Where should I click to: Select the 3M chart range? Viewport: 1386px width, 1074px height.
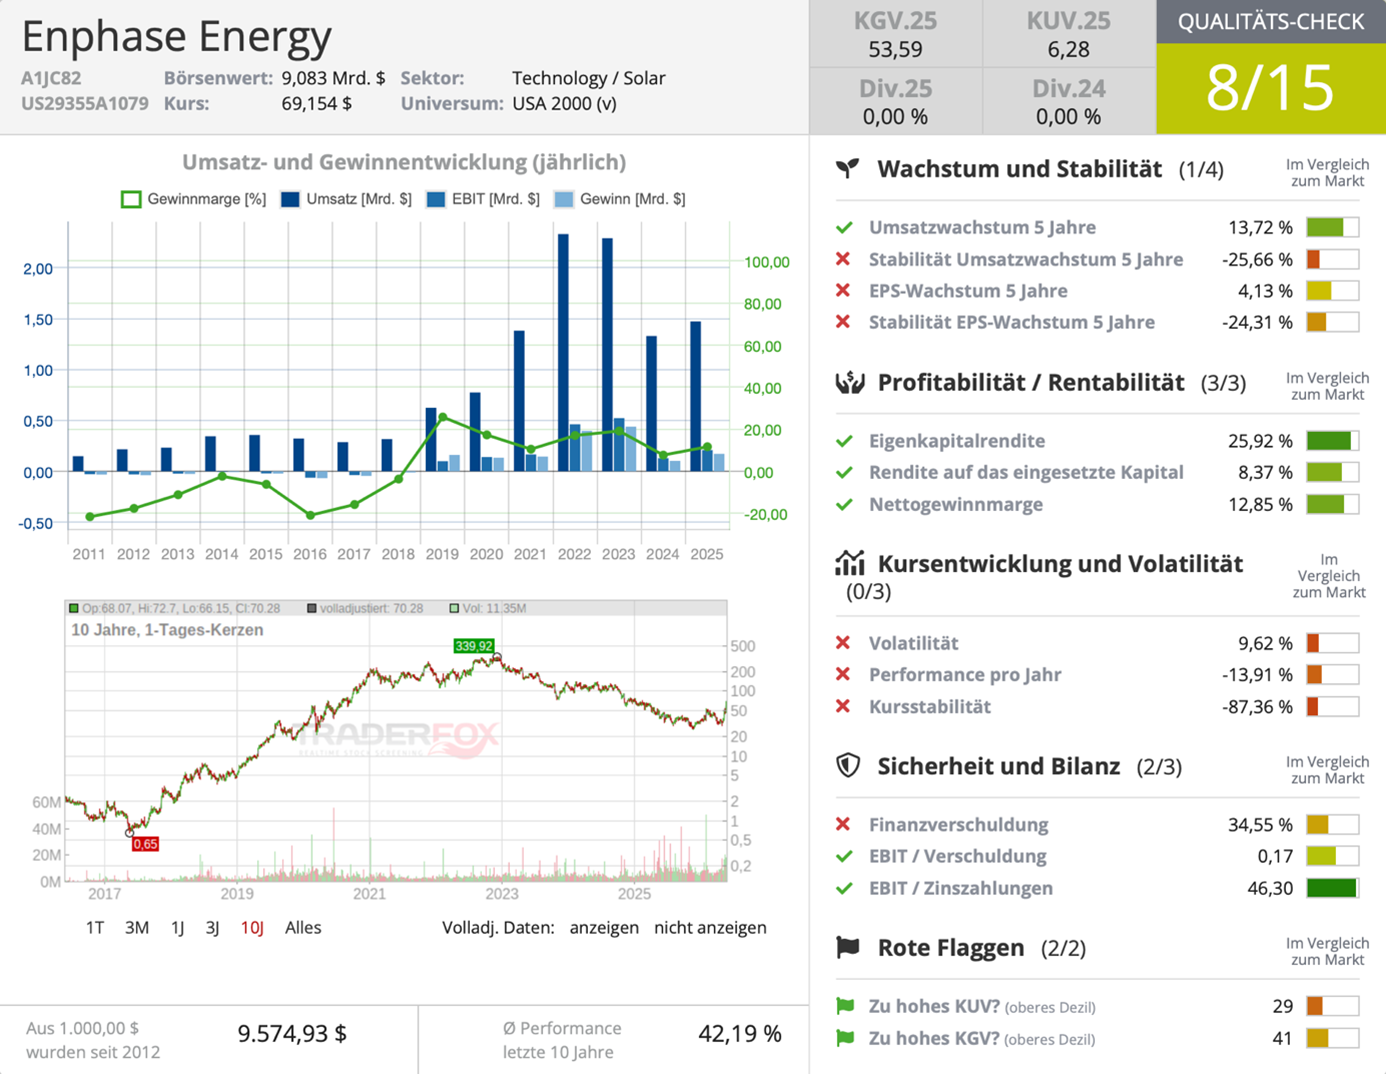click(x=137, y=928)
